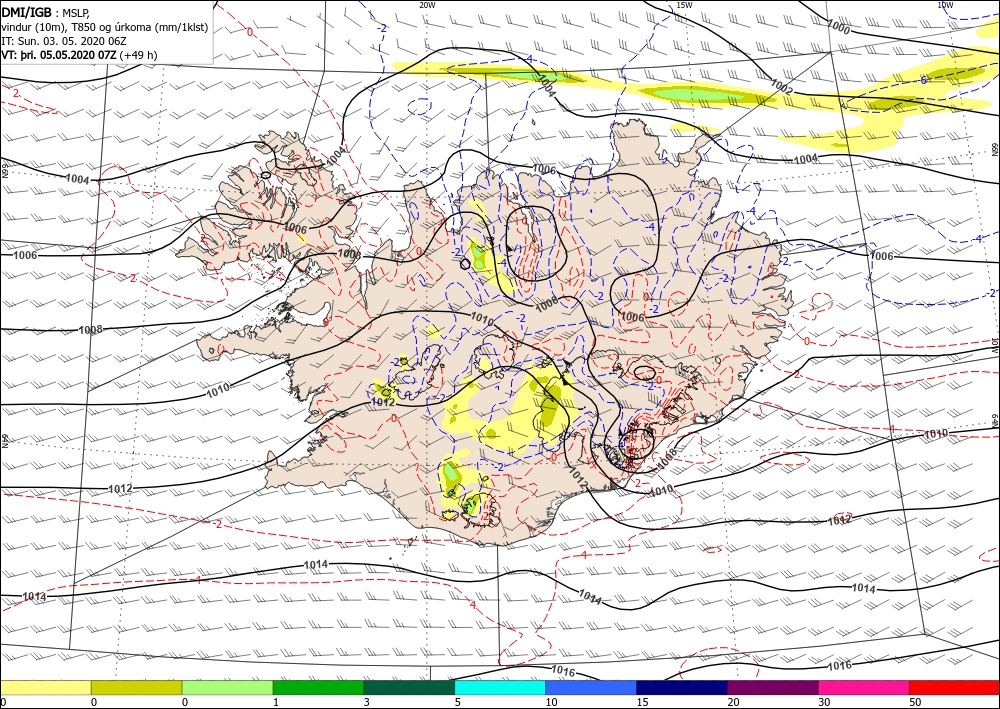This screenshot has width=1000, height=709.
Task: Click the legend value '10'
Action: pos(551,702)
